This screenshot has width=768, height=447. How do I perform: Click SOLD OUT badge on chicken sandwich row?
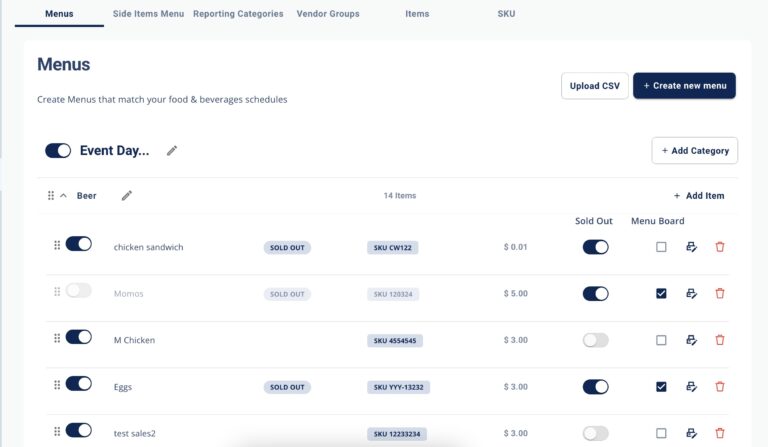[287, 248]
